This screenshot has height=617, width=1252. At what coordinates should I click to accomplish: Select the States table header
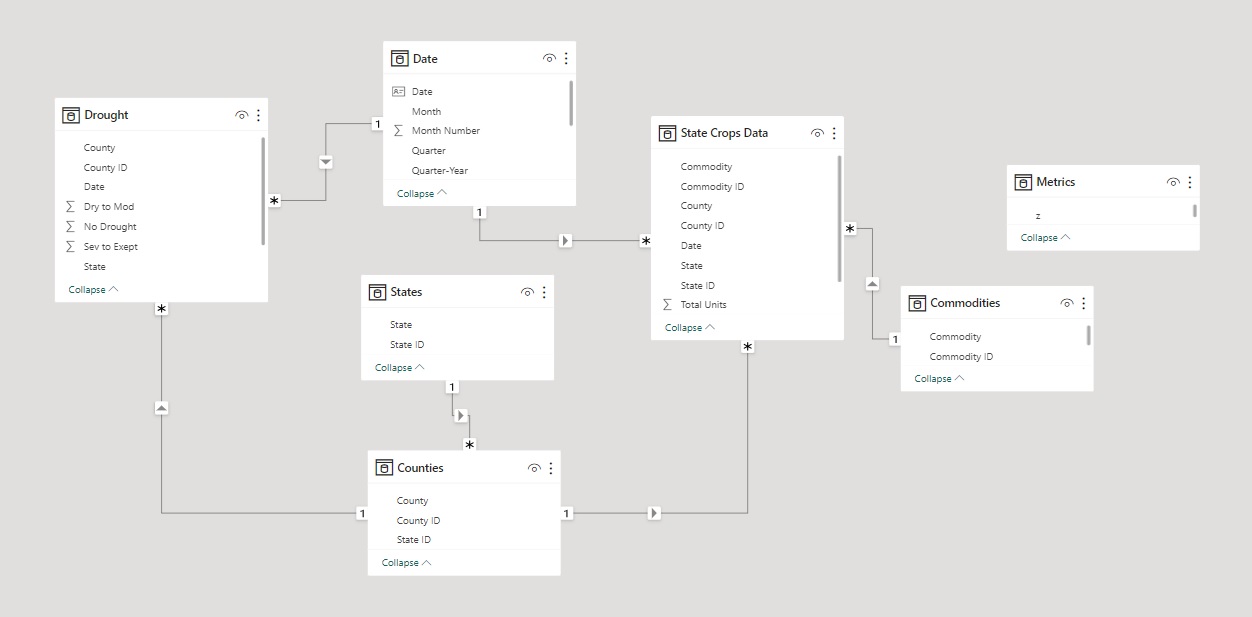(x=406, y=292)
